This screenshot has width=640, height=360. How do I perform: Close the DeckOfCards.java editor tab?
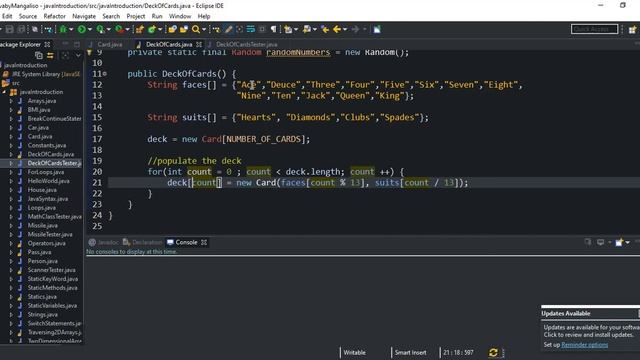pos(199,44)
